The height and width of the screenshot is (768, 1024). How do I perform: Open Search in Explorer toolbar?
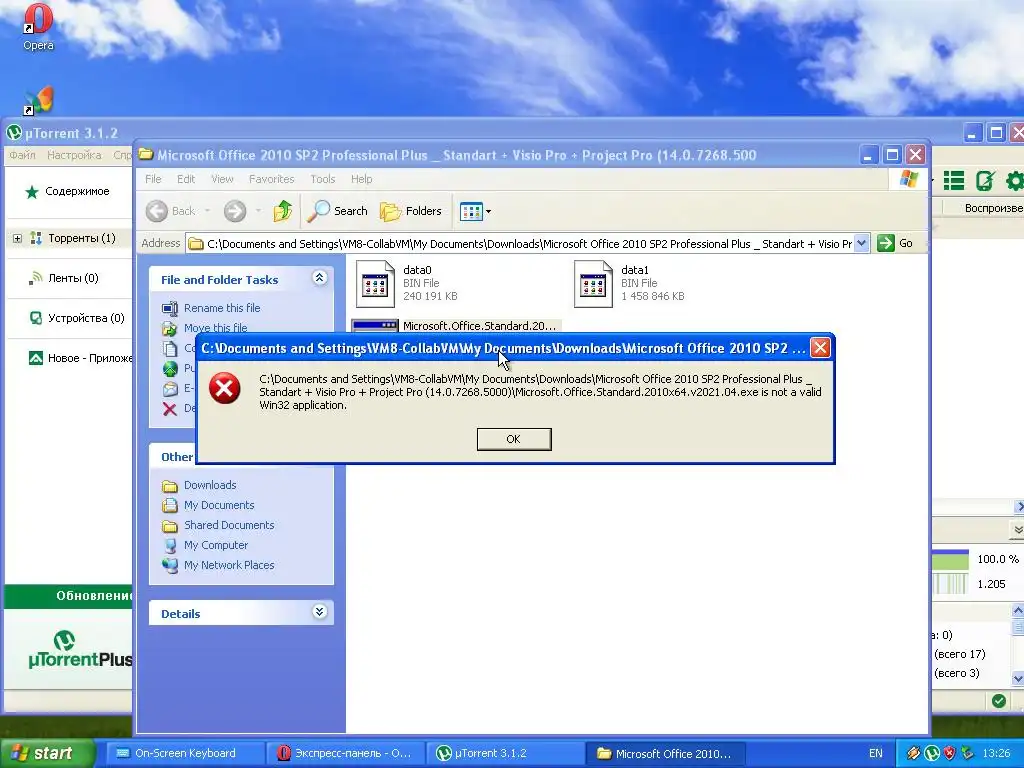click(338, 211)
